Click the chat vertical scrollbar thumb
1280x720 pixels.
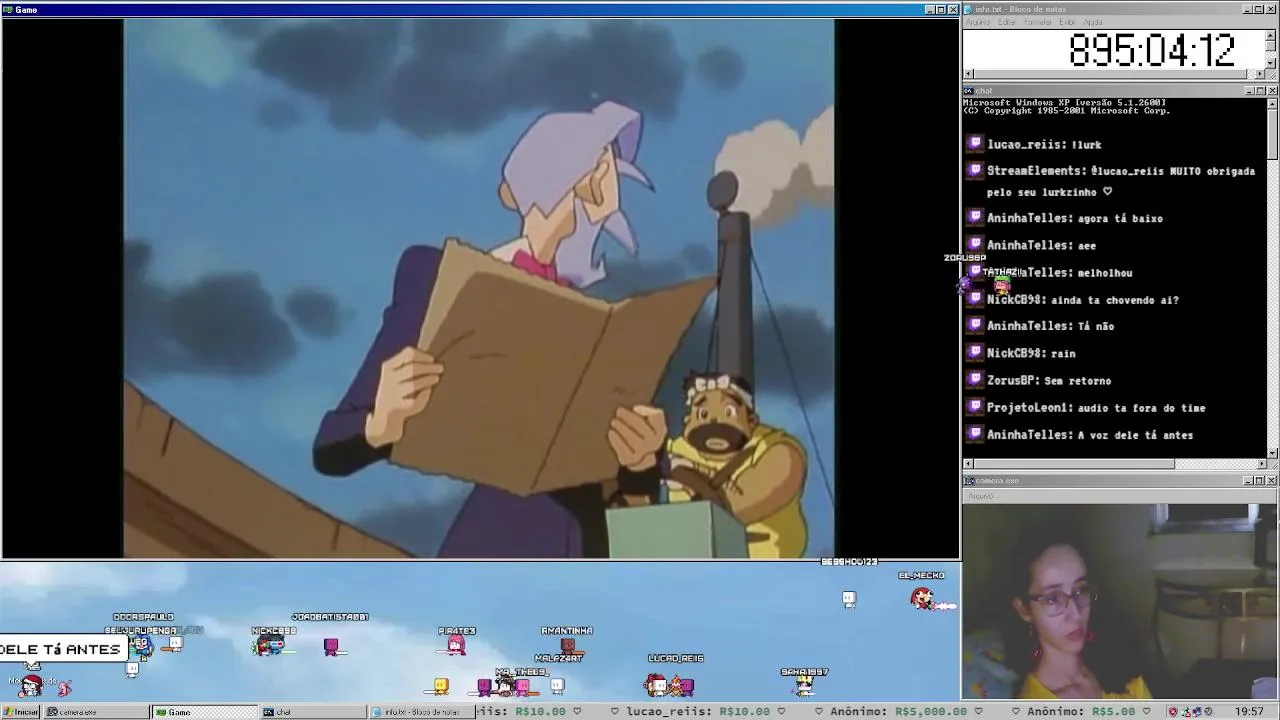1271,133
